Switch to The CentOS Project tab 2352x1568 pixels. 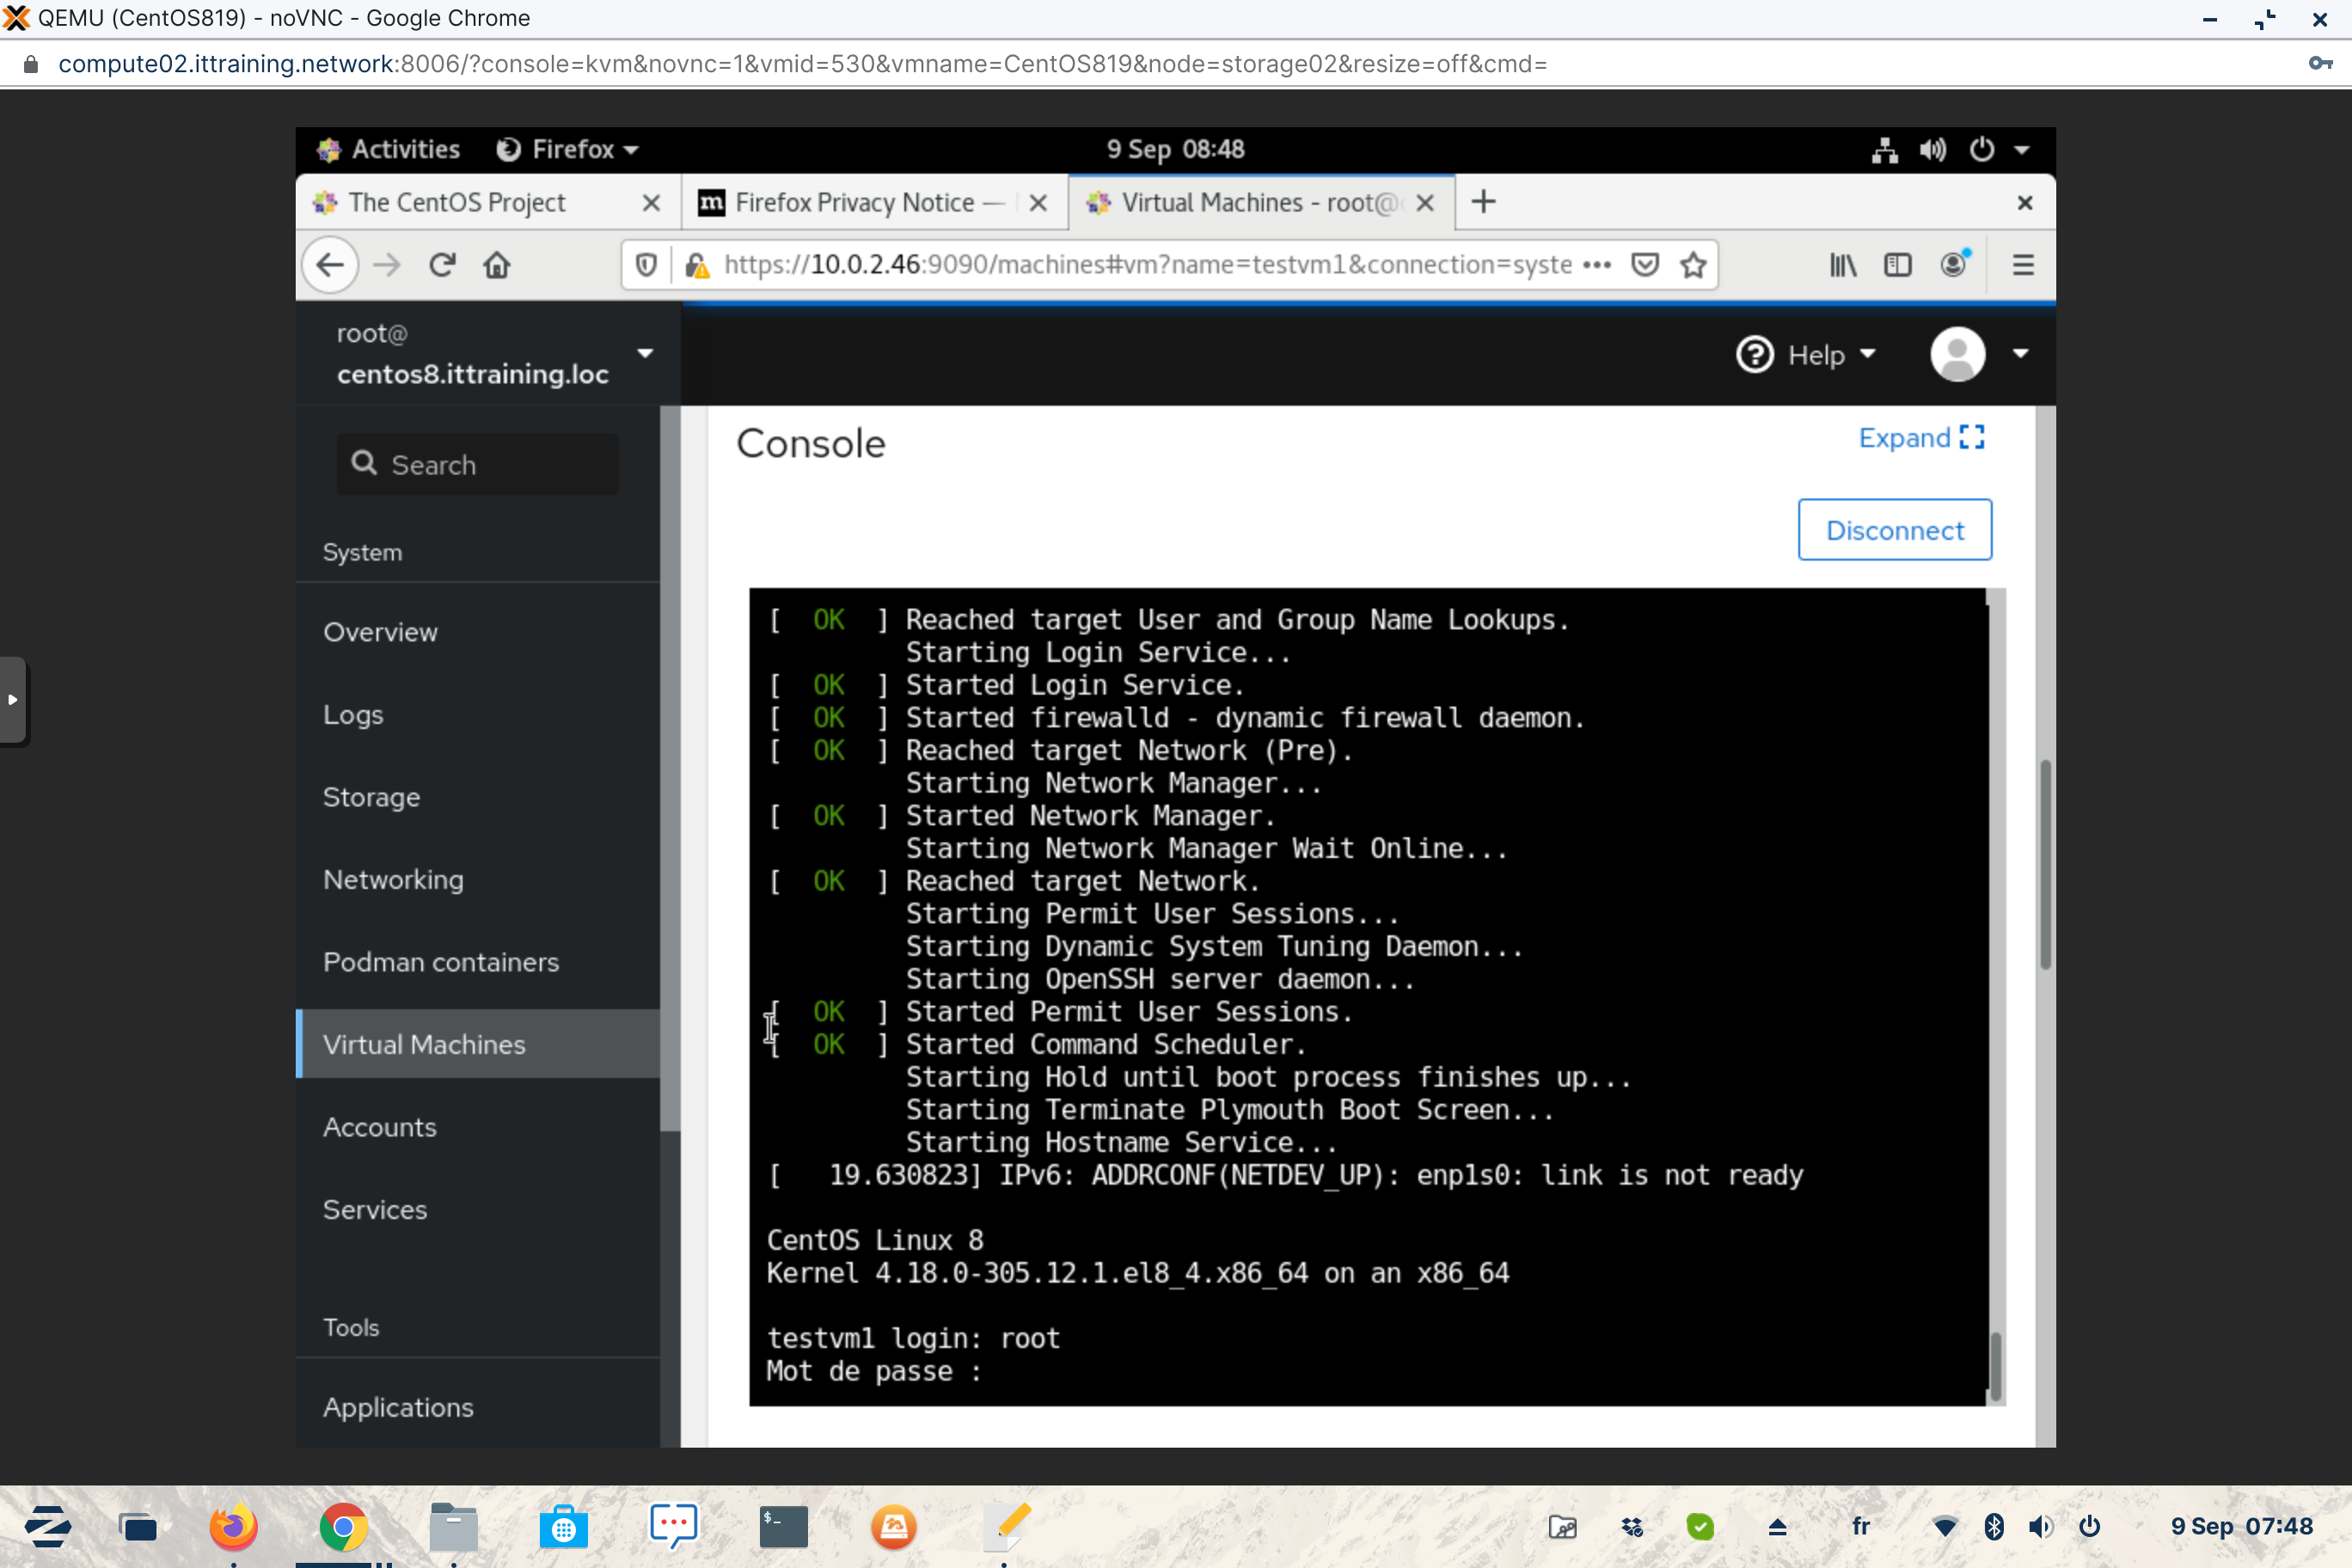pos(457,202)
